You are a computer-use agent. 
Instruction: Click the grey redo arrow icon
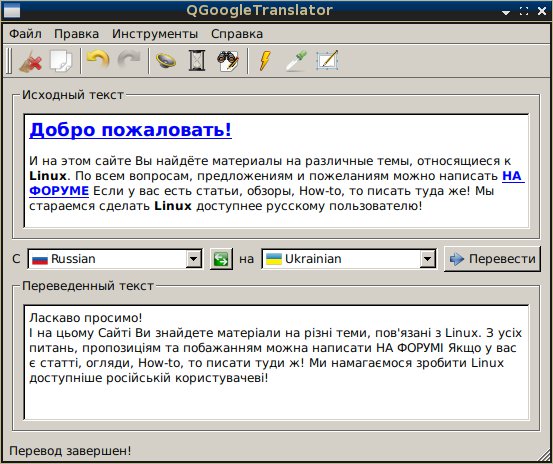(129, 60)
